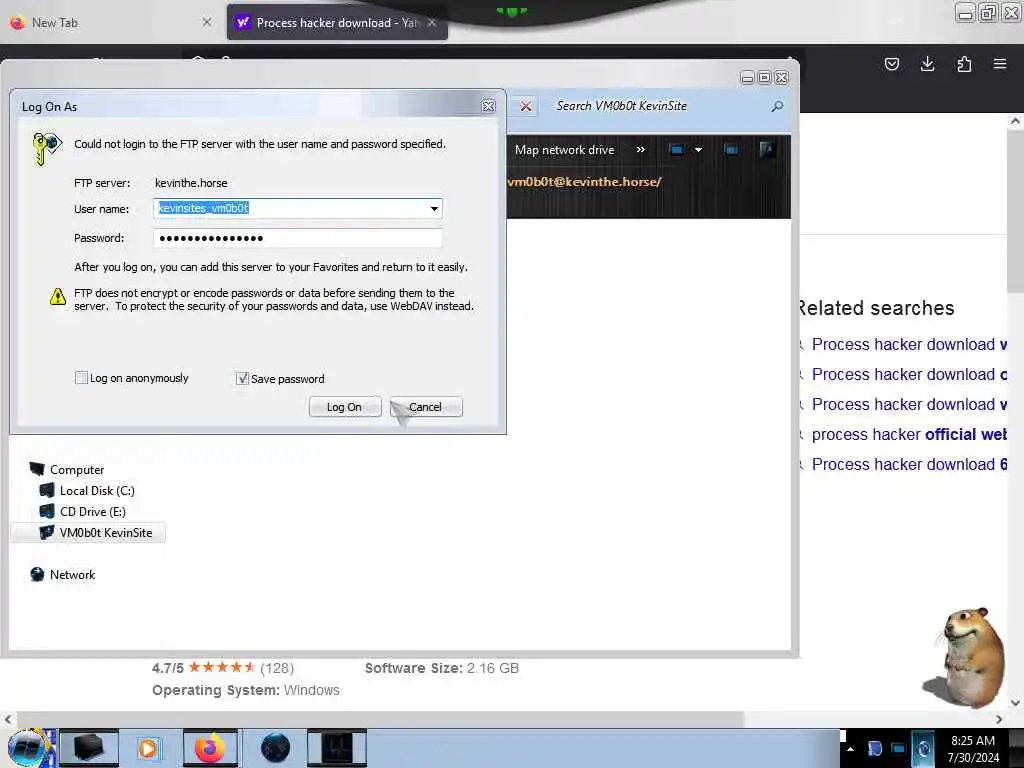Focus User name input field
The height and width of the screenshot is (768, 1024).
click(x=298, y=209)
